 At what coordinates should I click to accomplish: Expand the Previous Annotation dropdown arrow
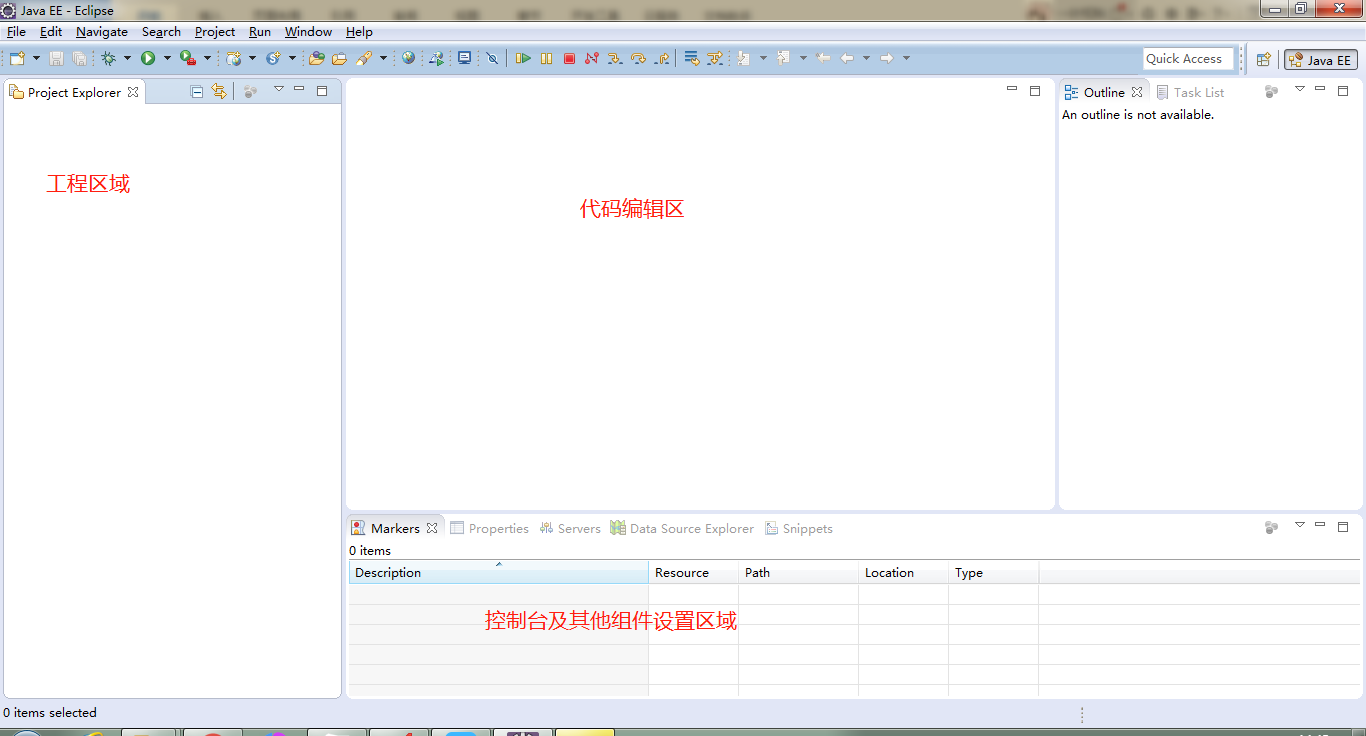[x=803, y=58]
